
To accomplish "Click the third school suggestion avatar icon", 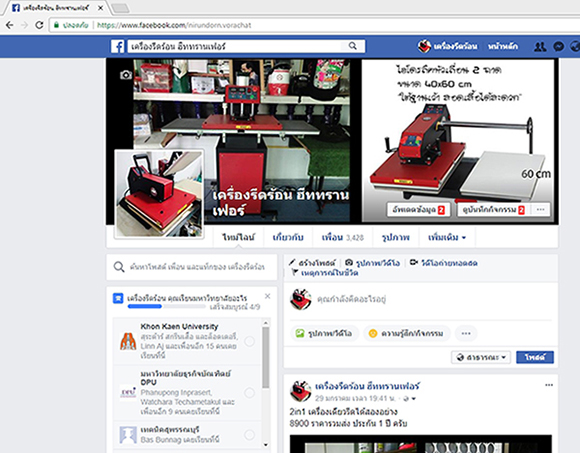I will [128, 435].
